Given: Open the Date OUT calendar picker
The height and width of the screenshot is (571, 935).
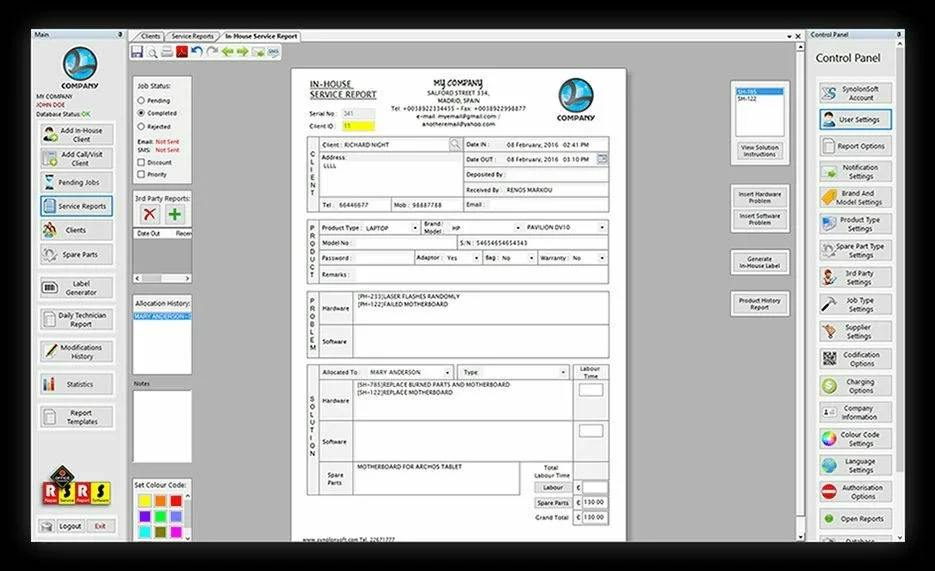Looking at the screenshot, I should 602,159.
